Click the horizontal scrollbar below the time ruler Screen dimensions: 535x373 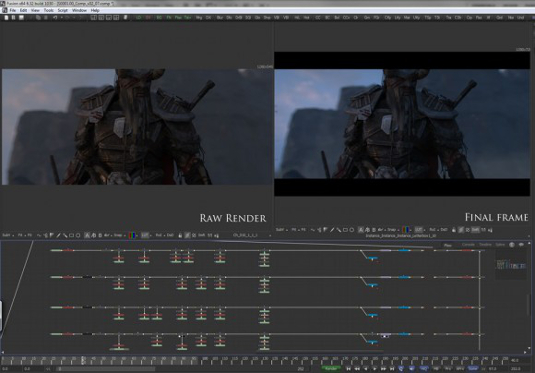coord(107,369)
